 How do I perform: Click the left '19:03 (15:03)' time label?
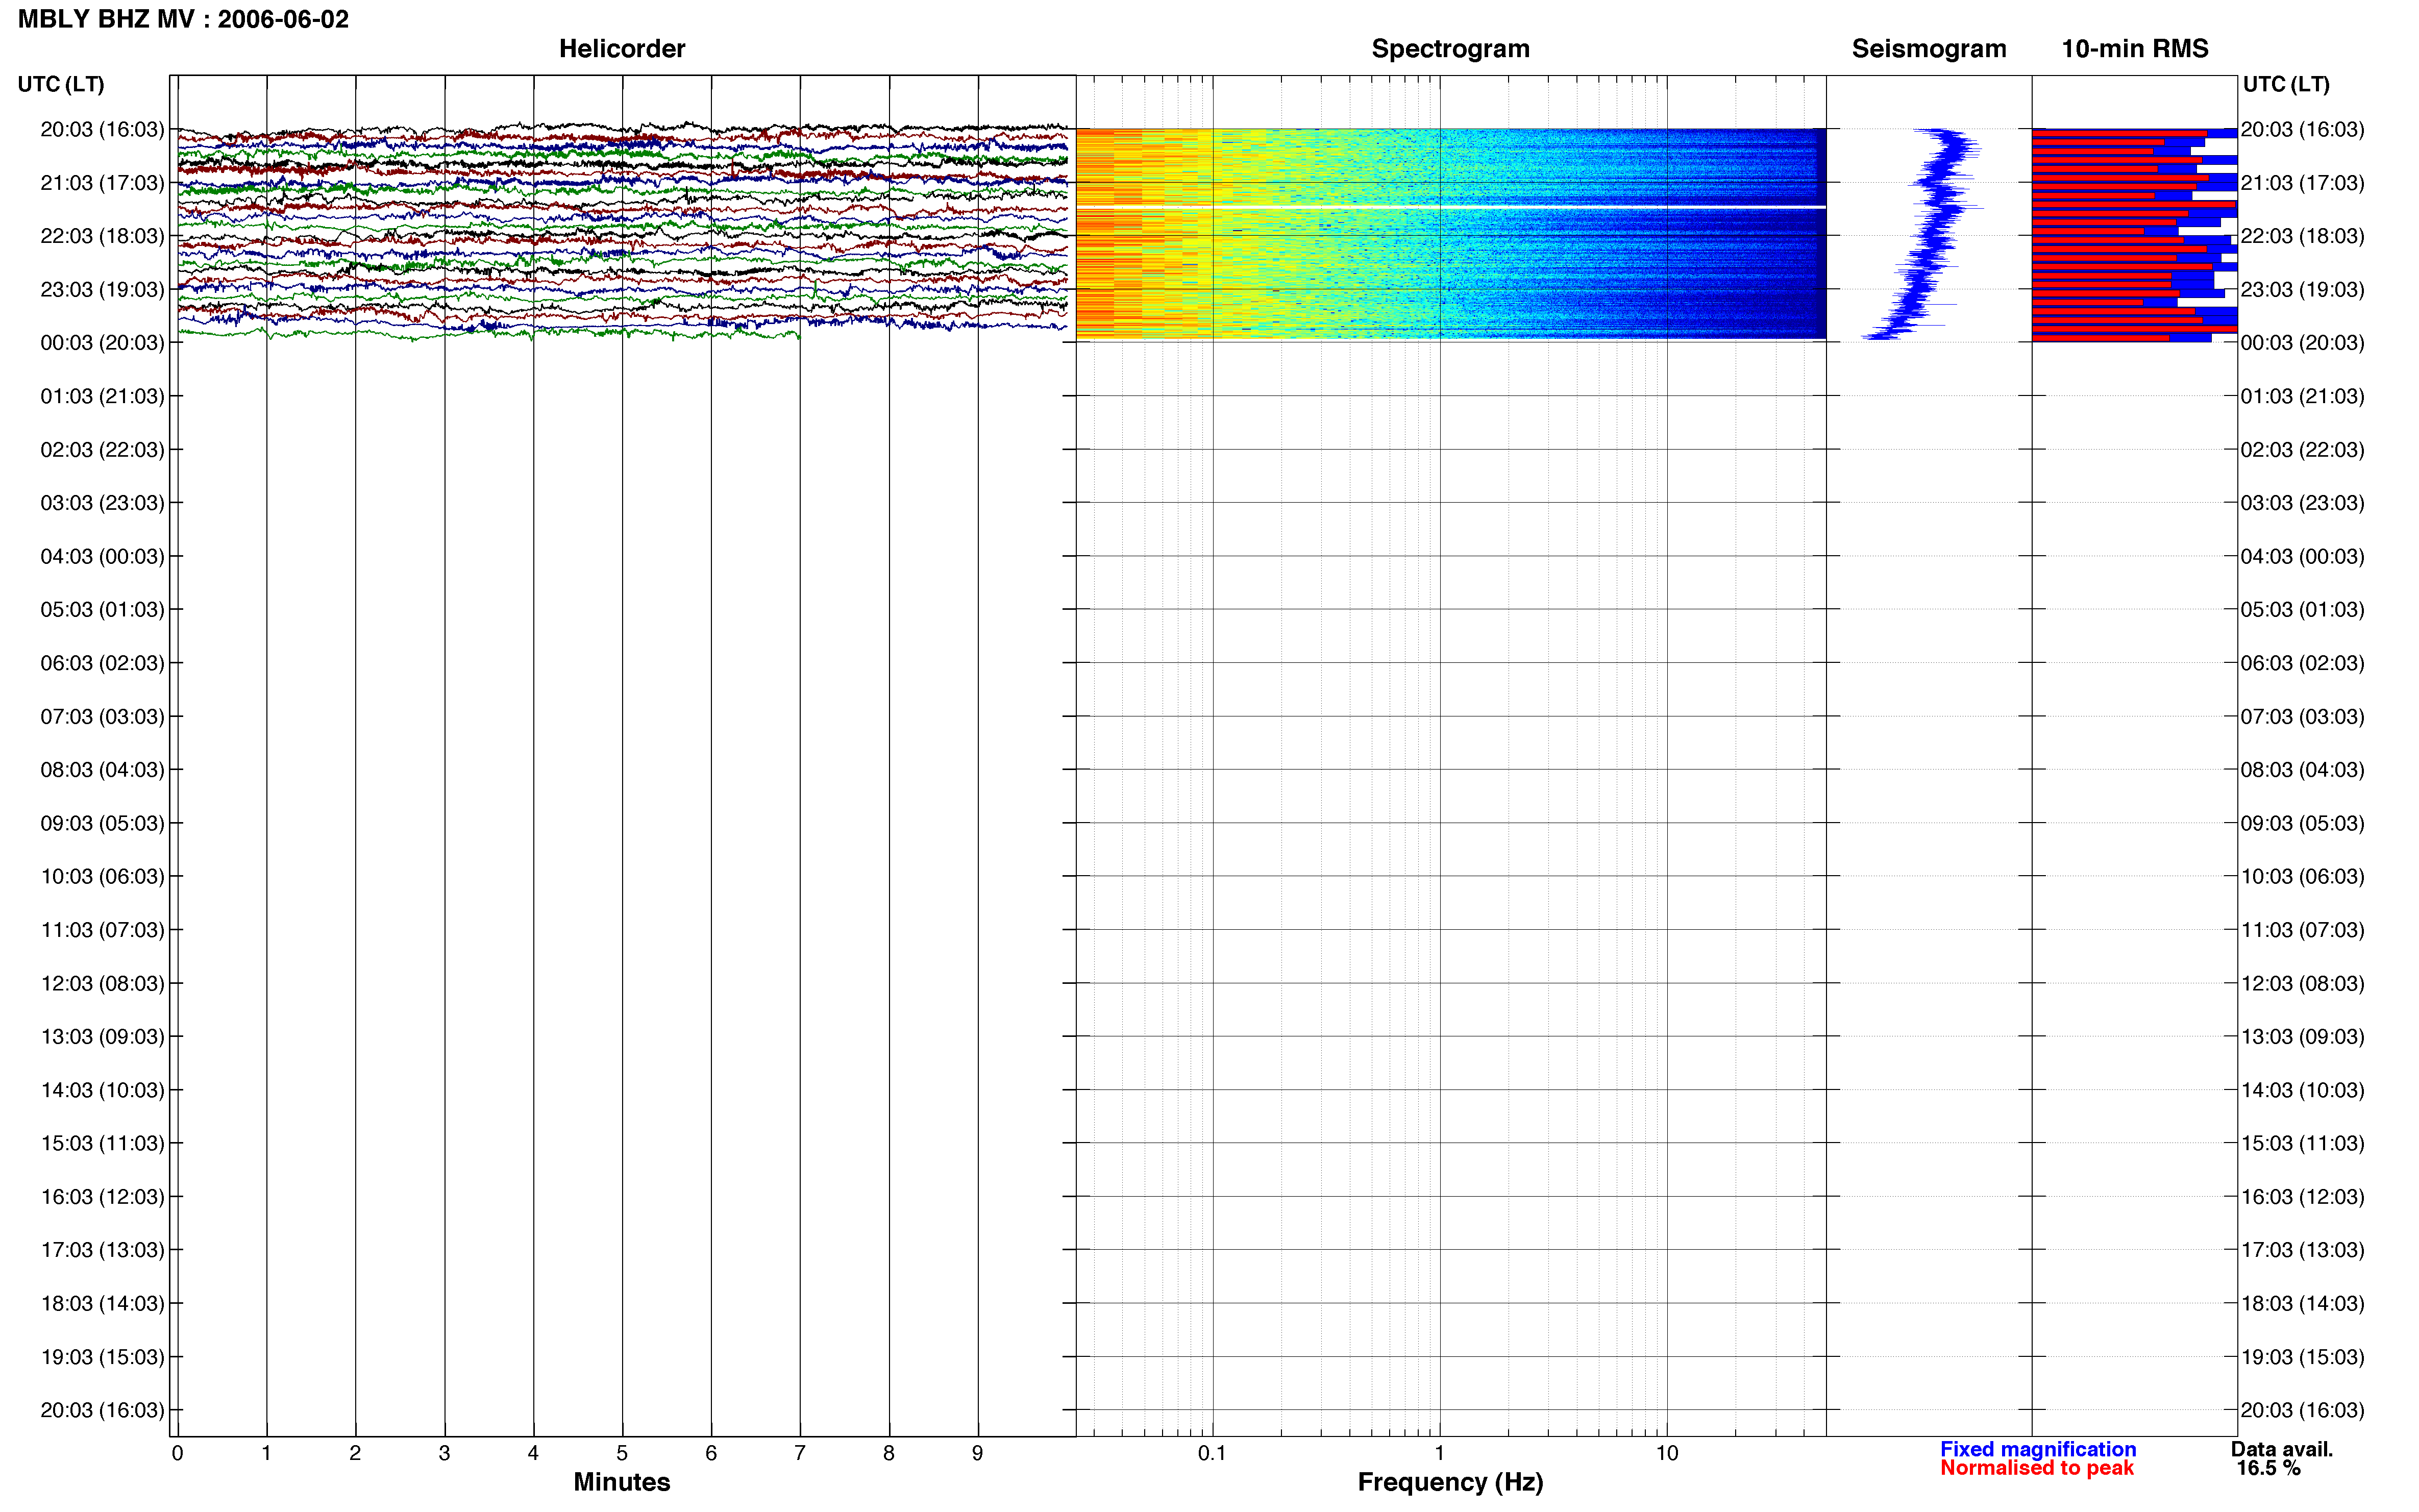102,1357
